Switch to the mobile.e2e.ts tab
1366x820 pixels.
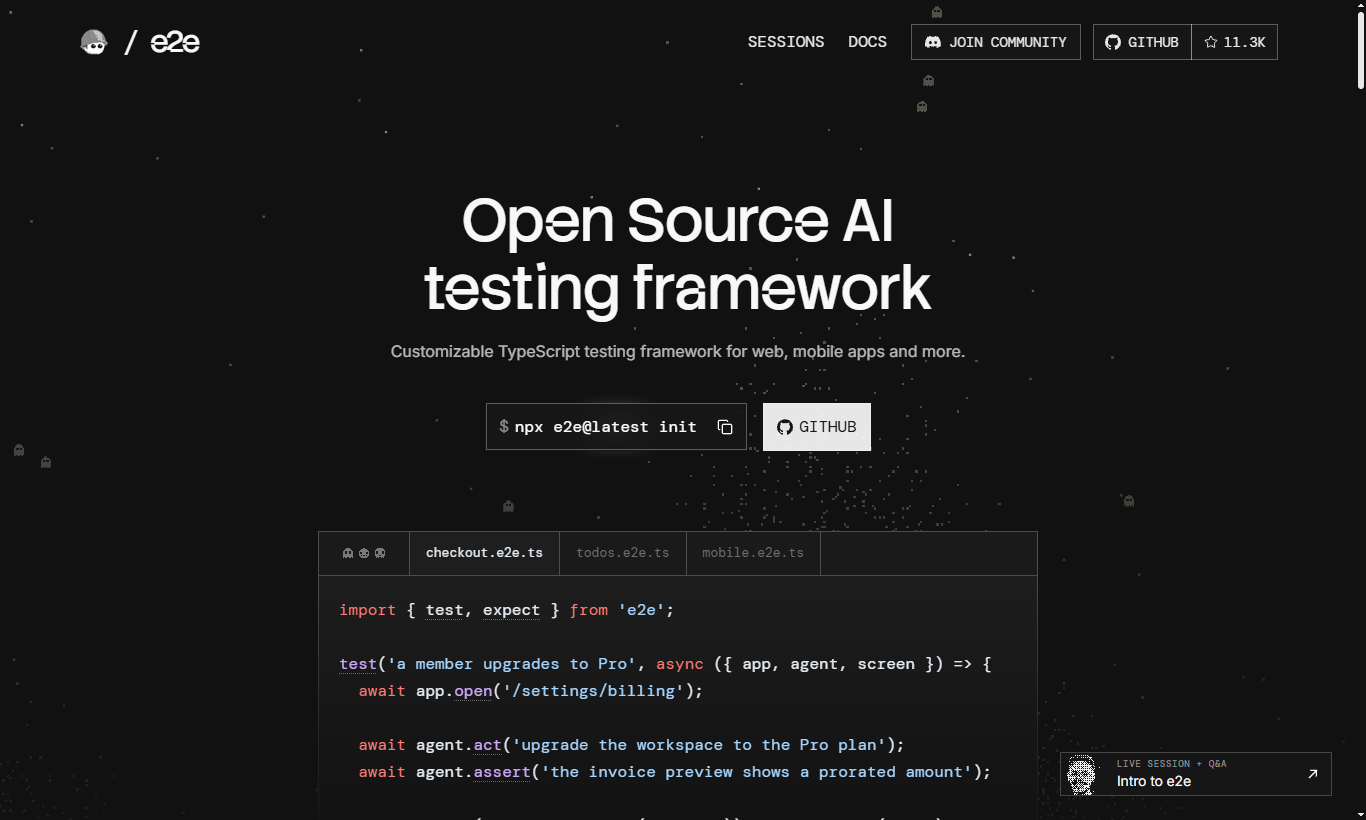click(753, 553)
